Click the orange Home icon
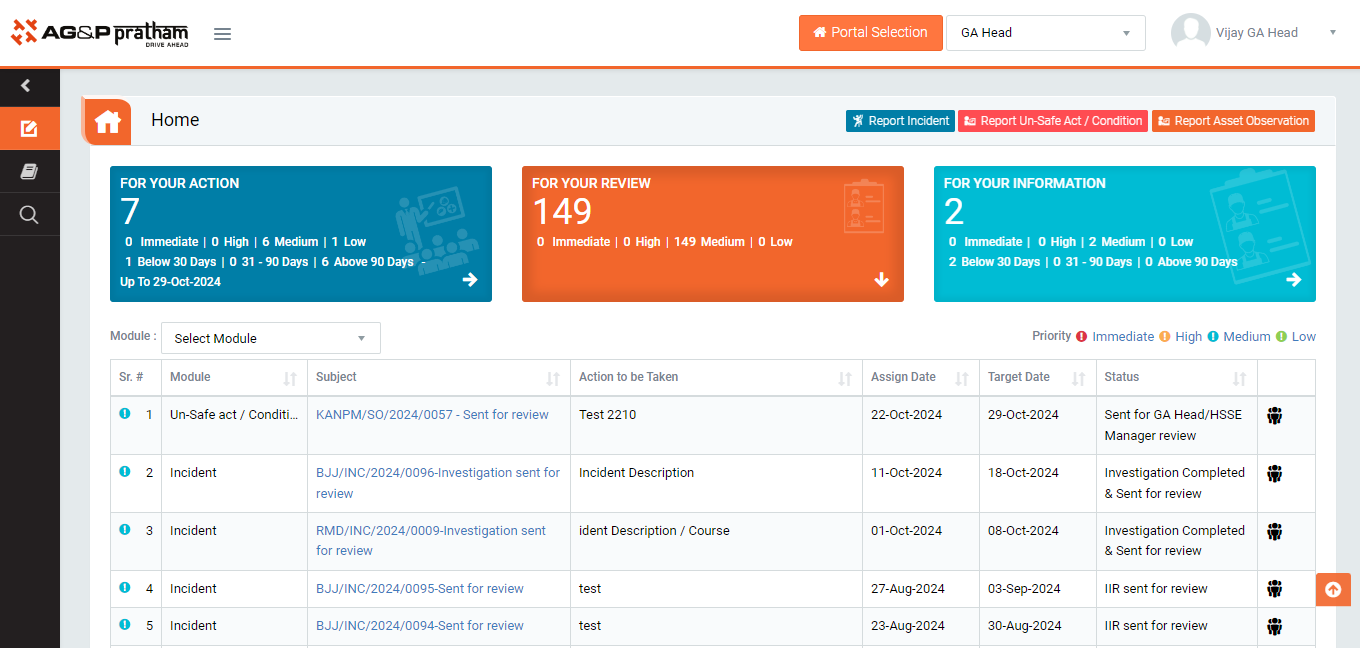The height and width of the screenshot is (648, 1360). coord(108,121)
